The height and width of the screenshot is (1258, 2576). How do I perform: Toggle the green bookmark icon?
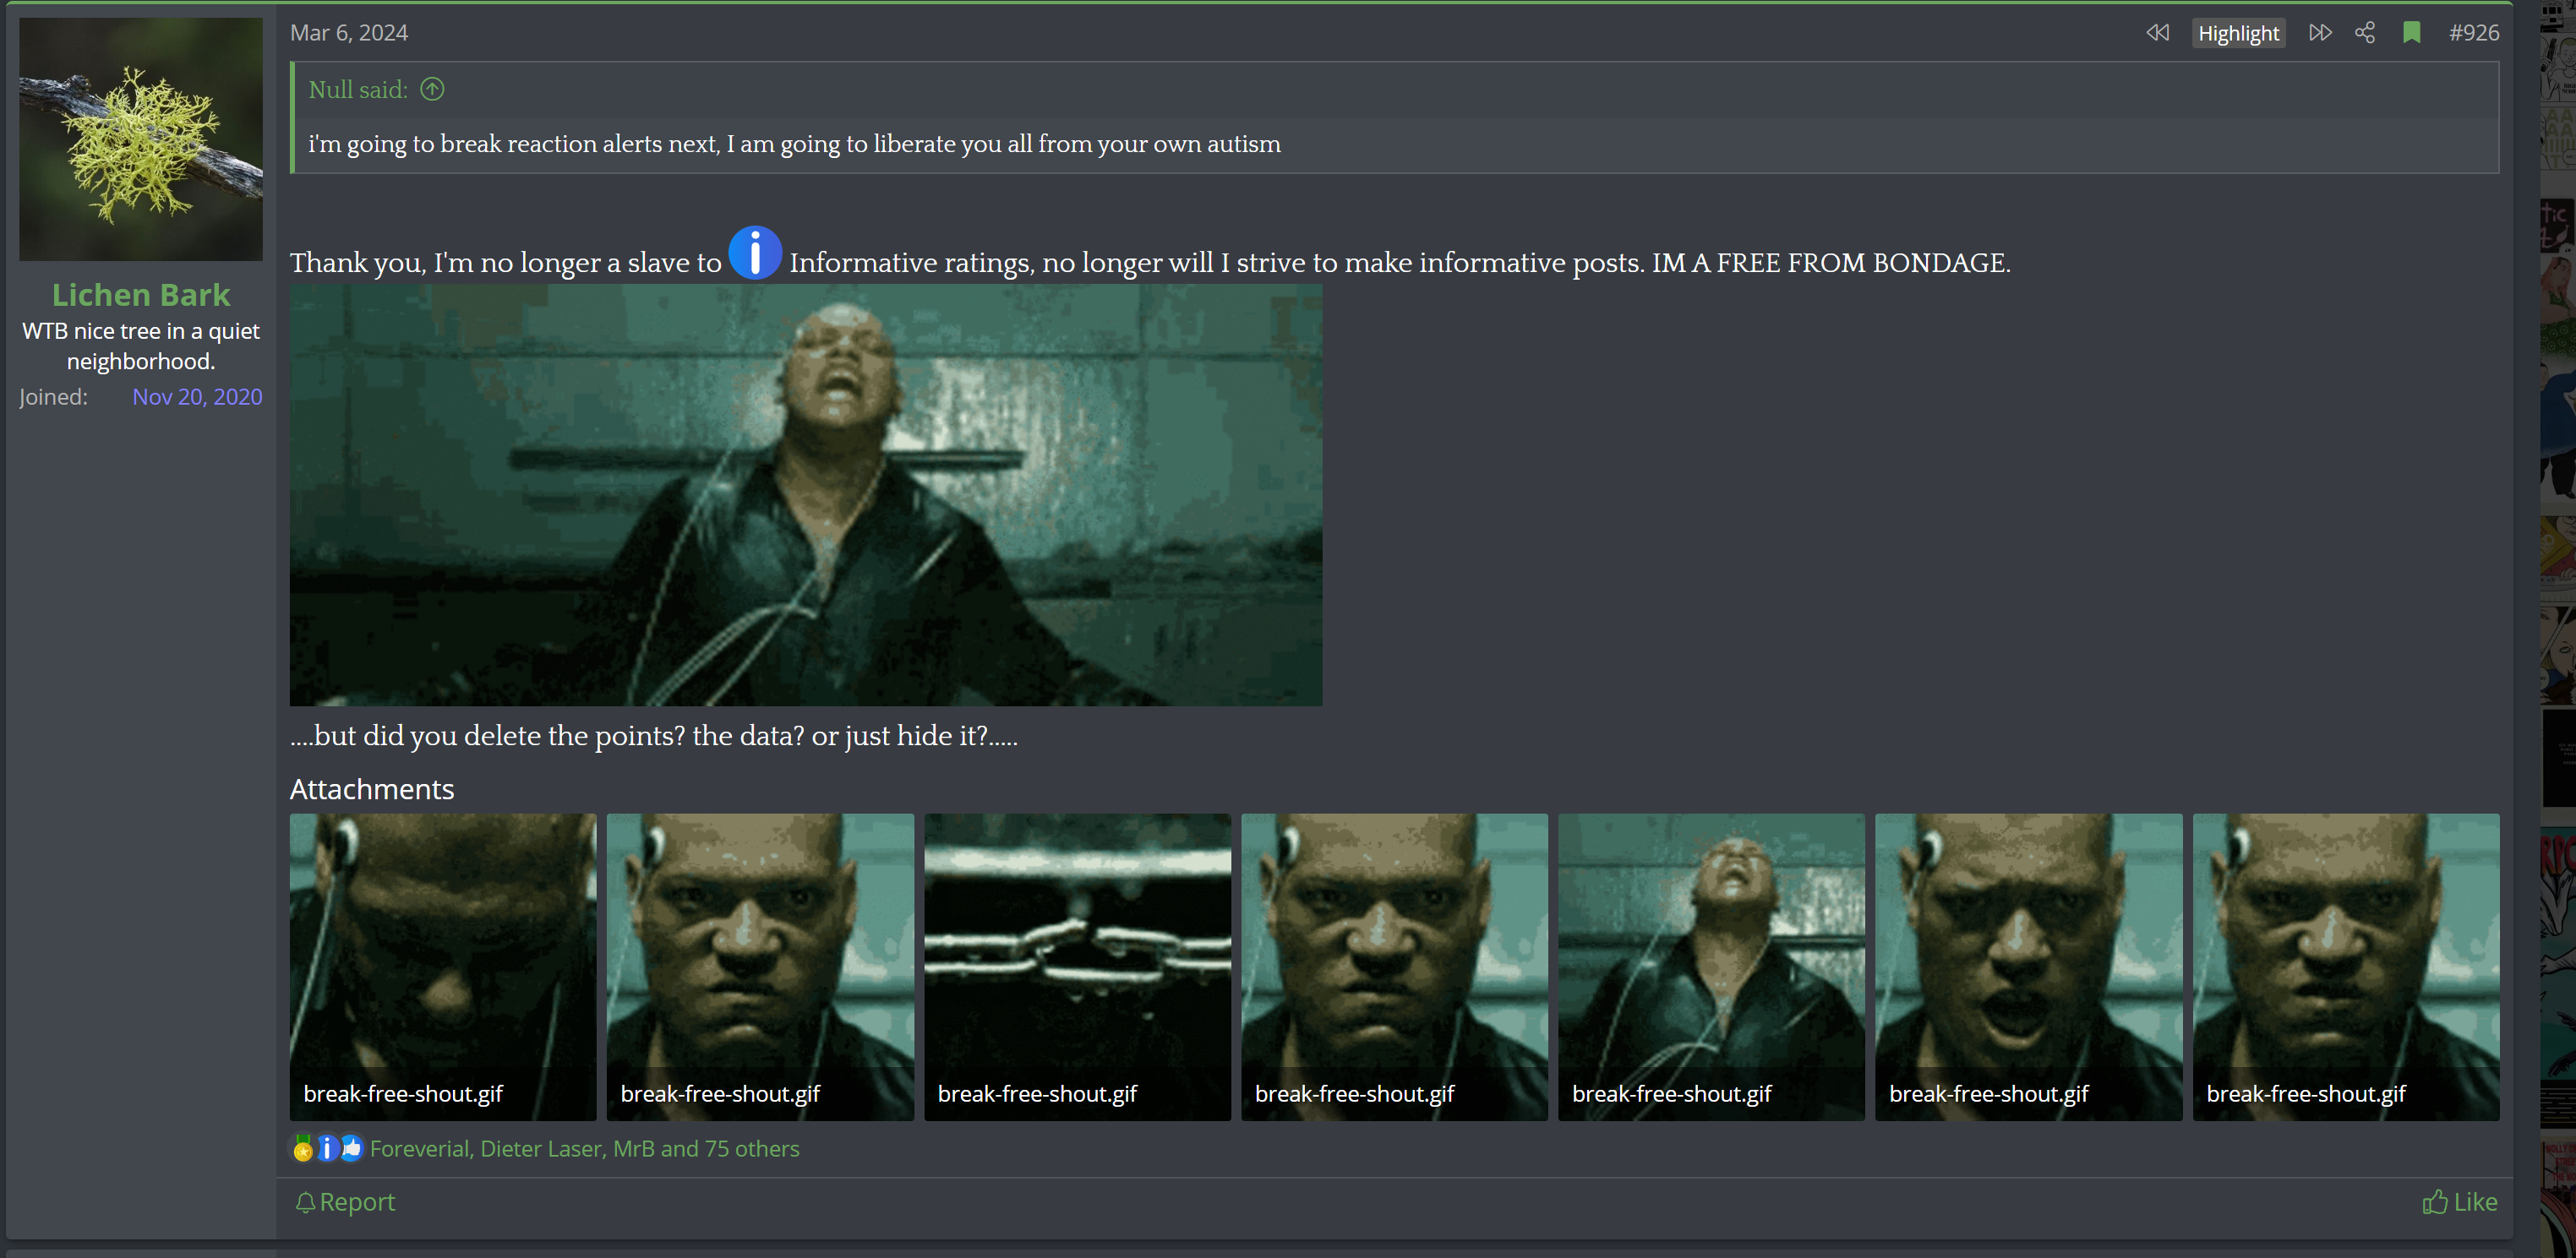pyautogui.click(x=2411, y=33)
